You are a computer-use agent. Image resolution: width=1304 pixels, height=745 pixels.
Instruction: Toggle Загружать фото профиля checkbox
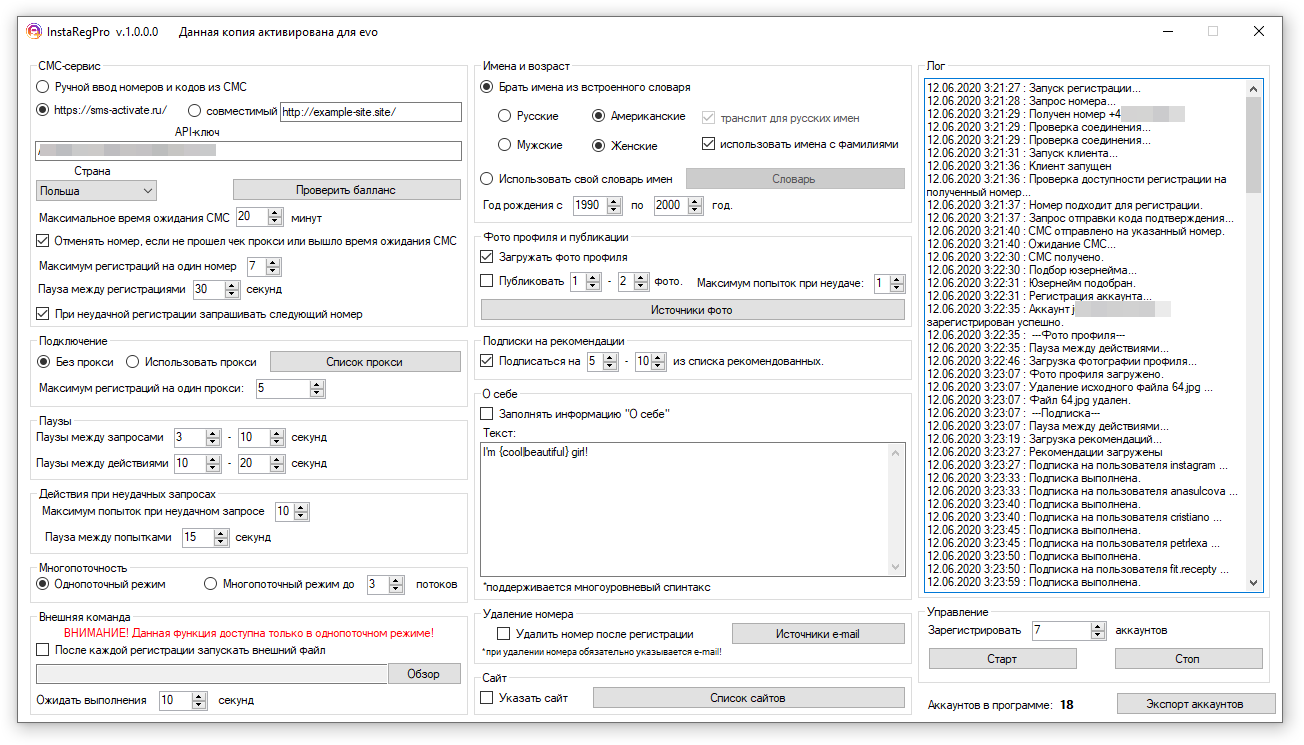click(488, 257)
